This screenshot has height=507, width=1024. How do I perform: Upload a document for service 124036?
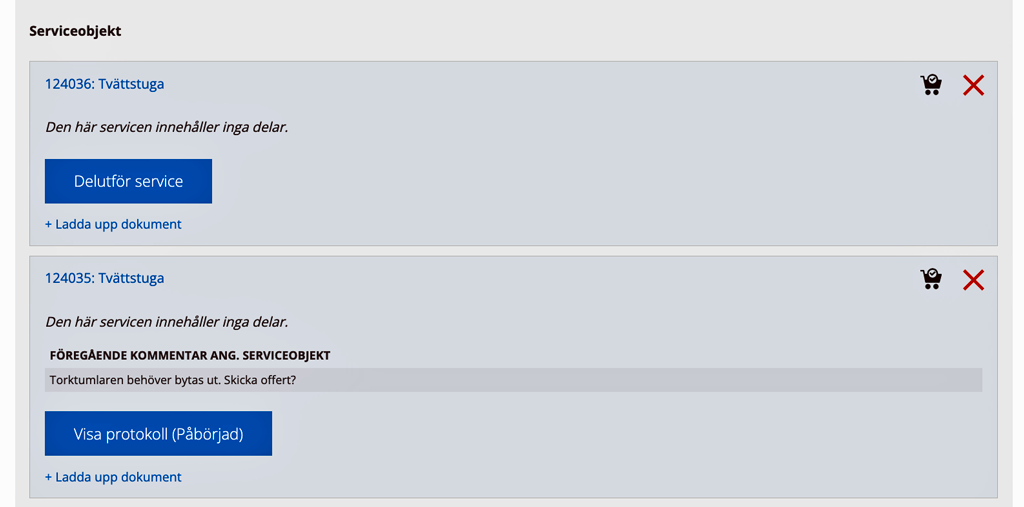pyautogui.click(x=113, y=224)
